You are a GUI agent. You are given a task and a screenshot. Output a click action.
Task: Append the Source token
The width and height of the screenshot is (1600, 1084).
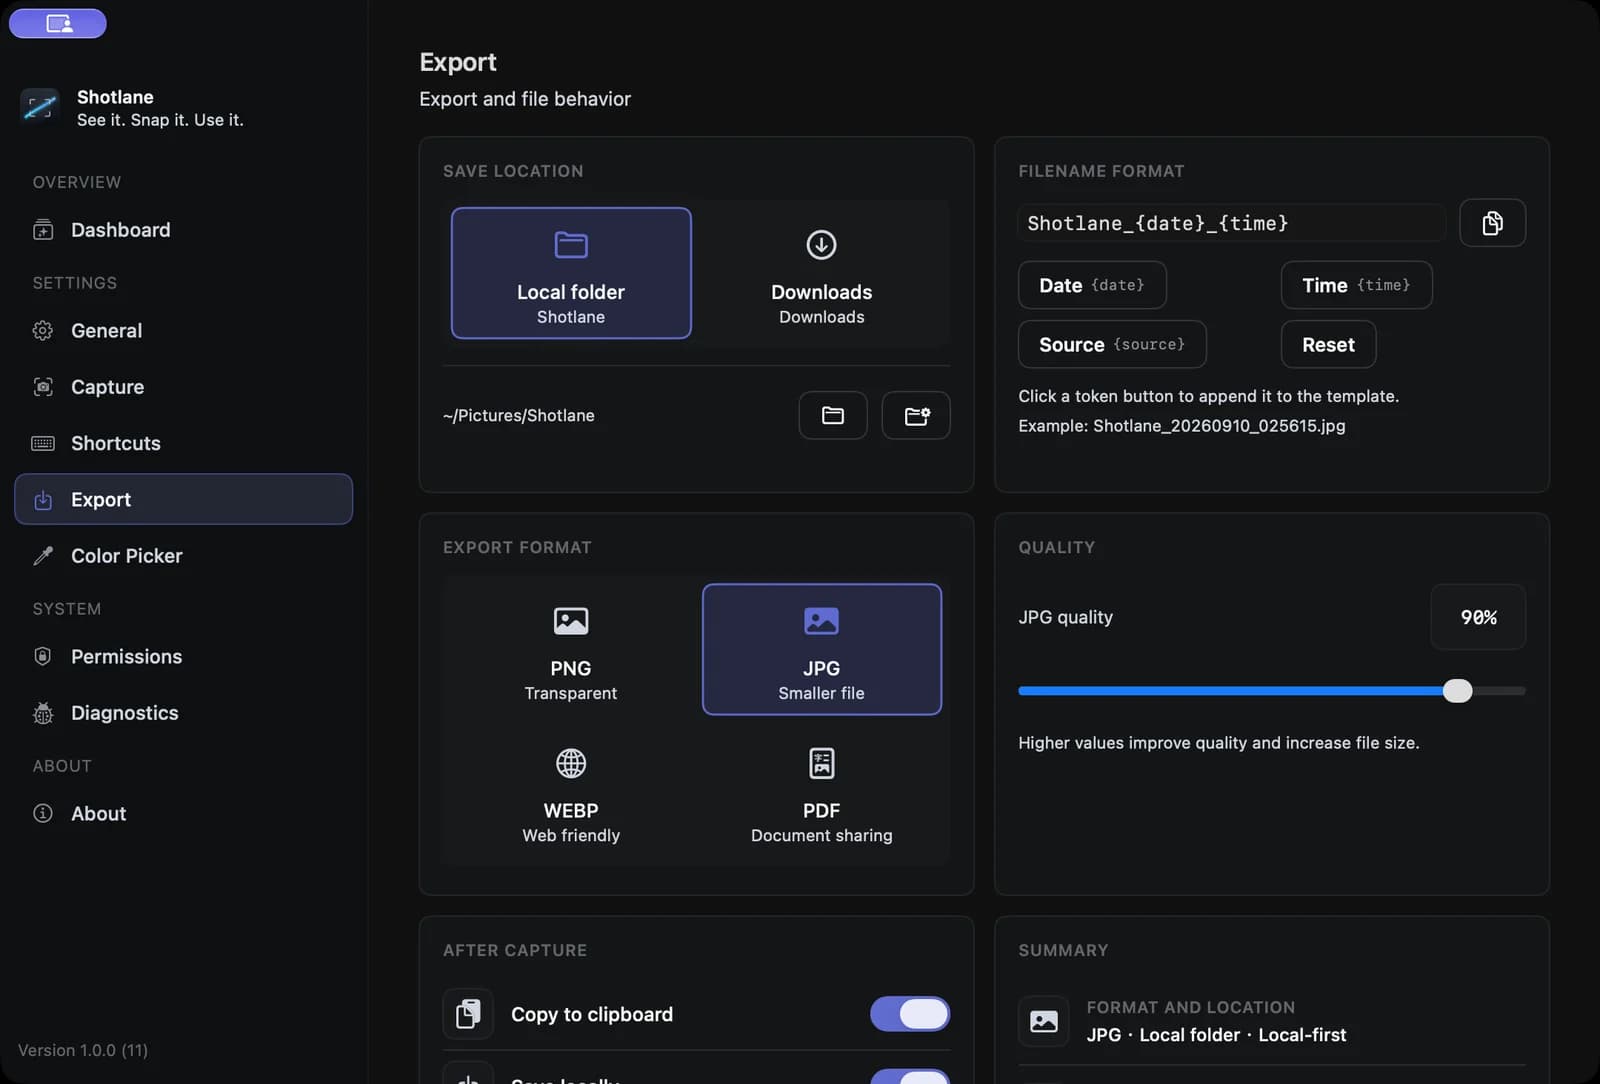(x=1112, y=344)
